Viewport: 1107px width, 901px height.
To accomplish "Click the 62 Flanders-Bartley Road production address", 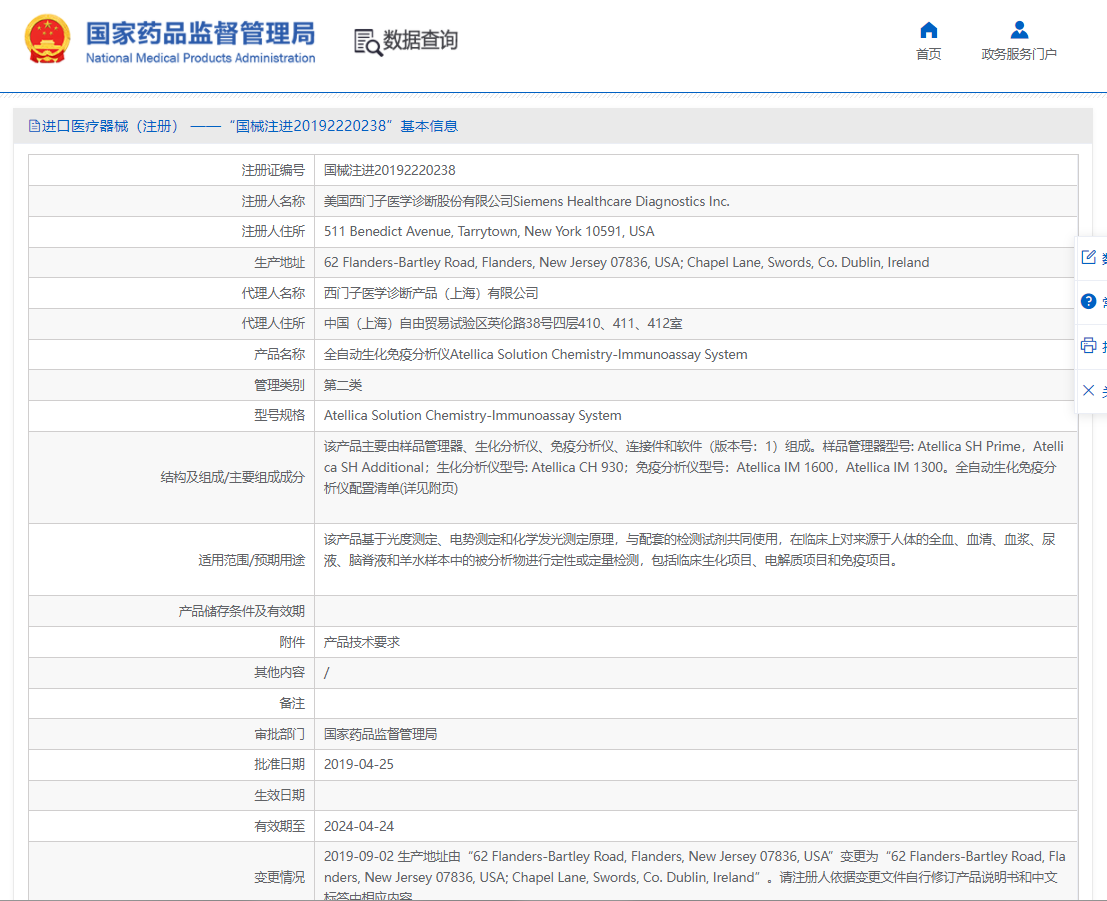I will (626, 263).
